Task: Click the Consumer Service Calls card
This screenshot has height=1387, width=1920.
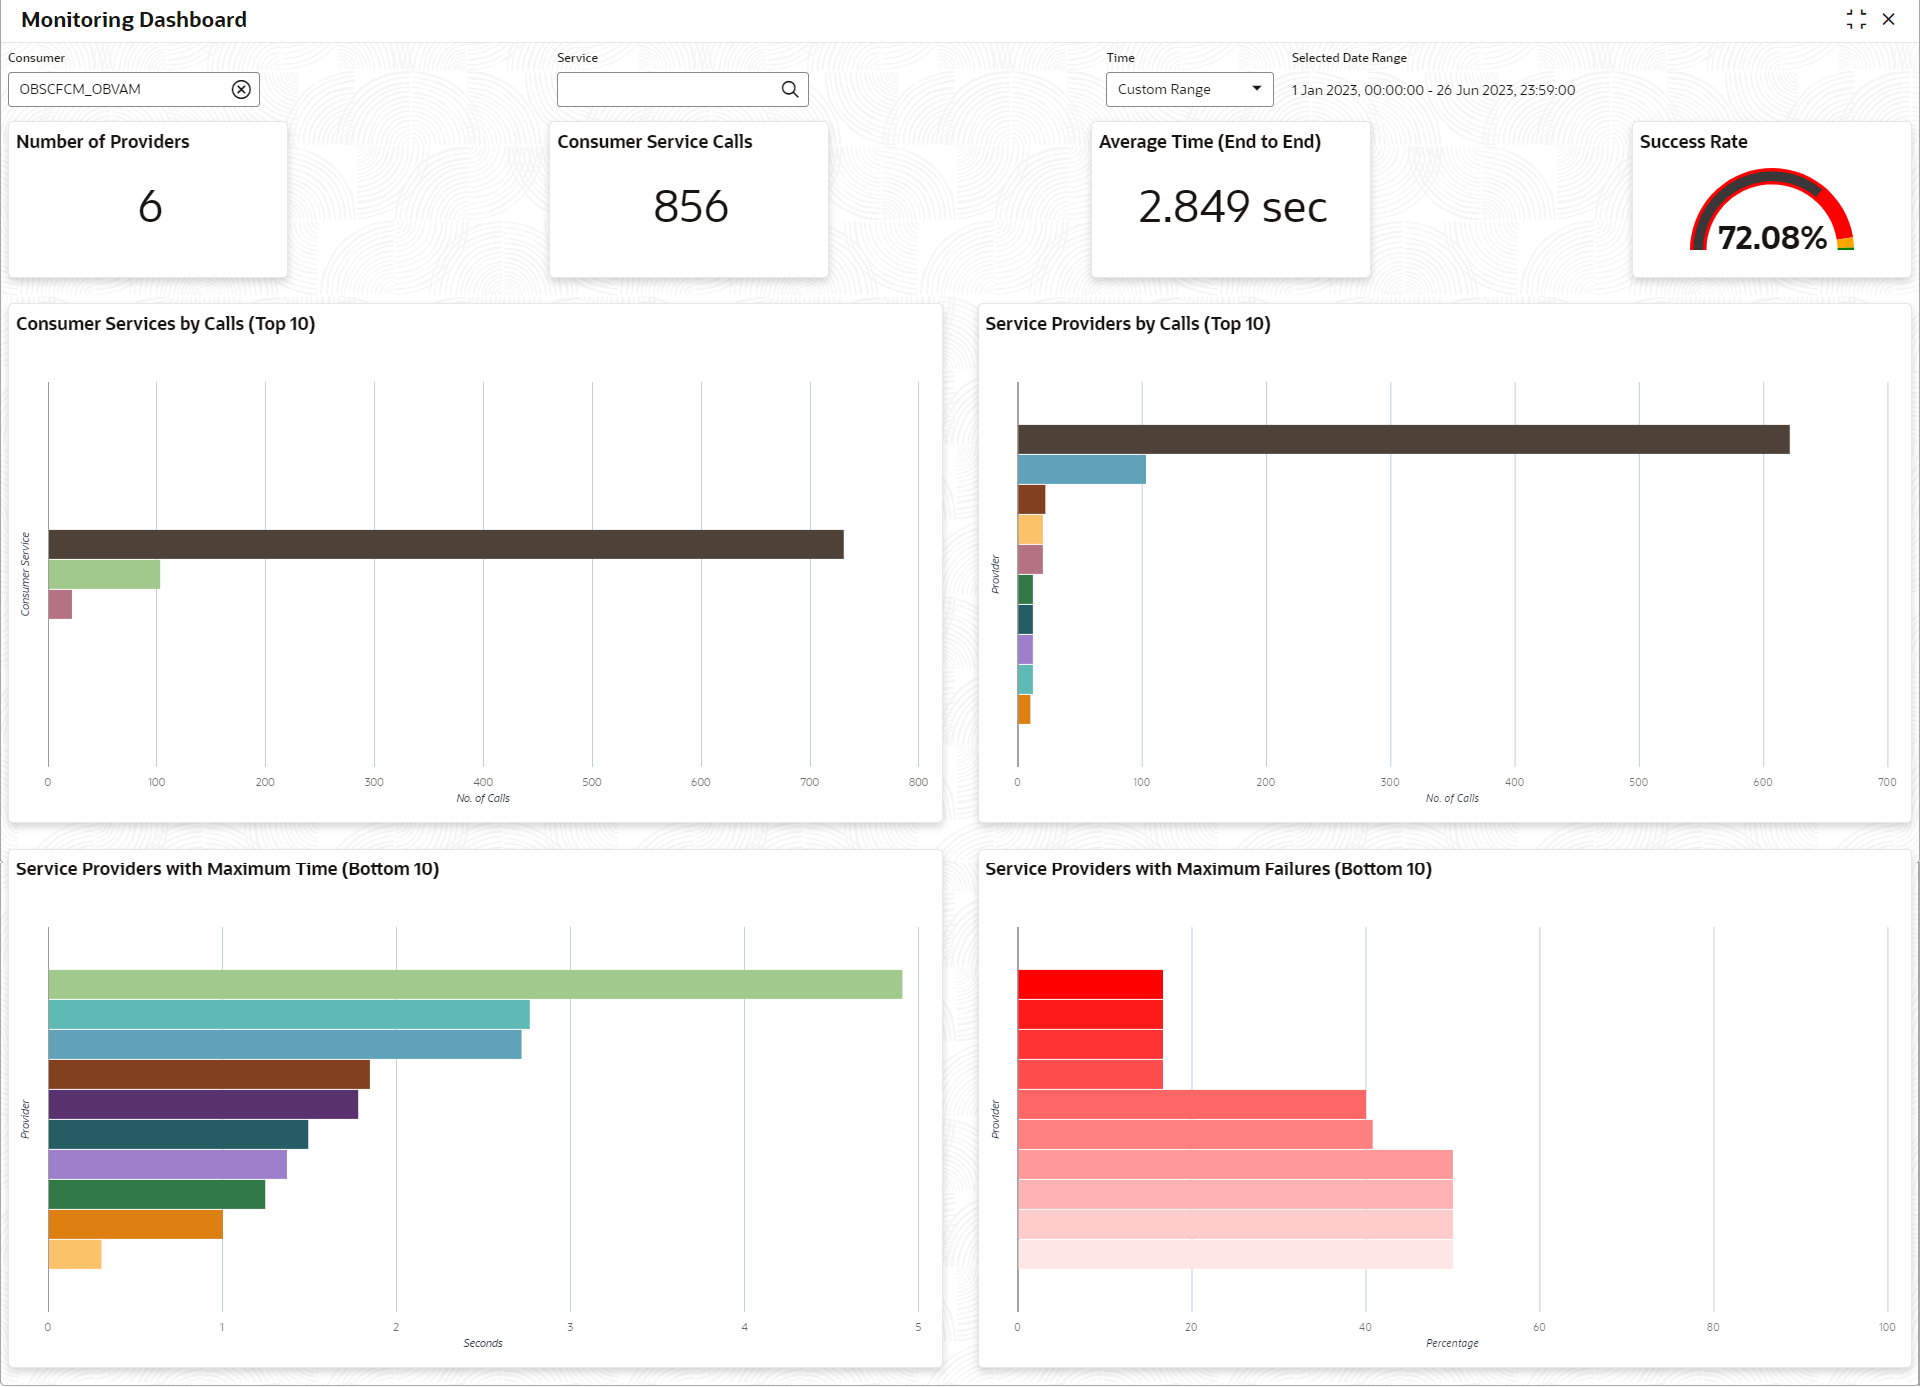Action: [689, 199]
